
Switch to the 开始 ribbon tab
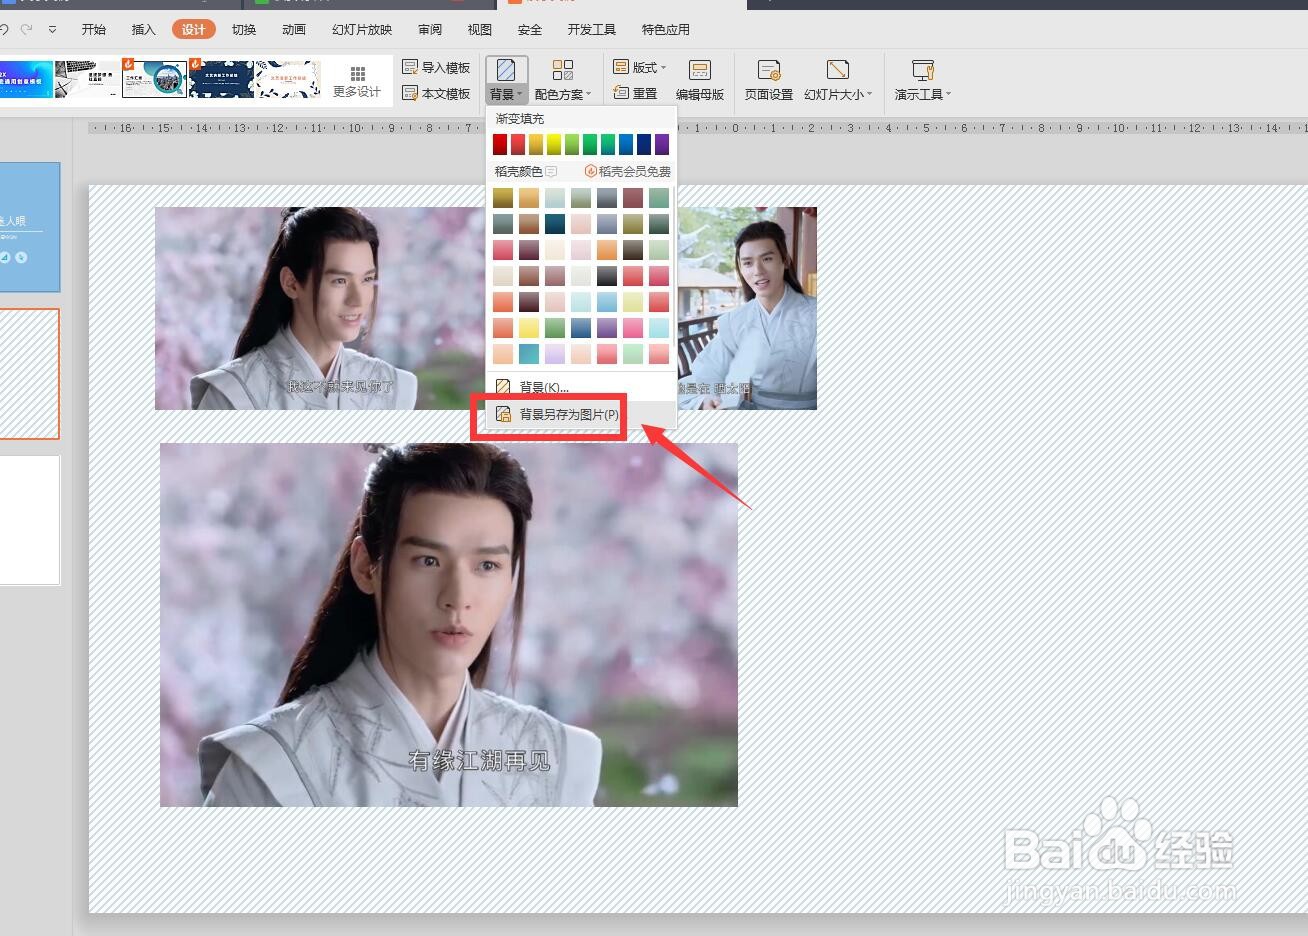coord(94,29)
